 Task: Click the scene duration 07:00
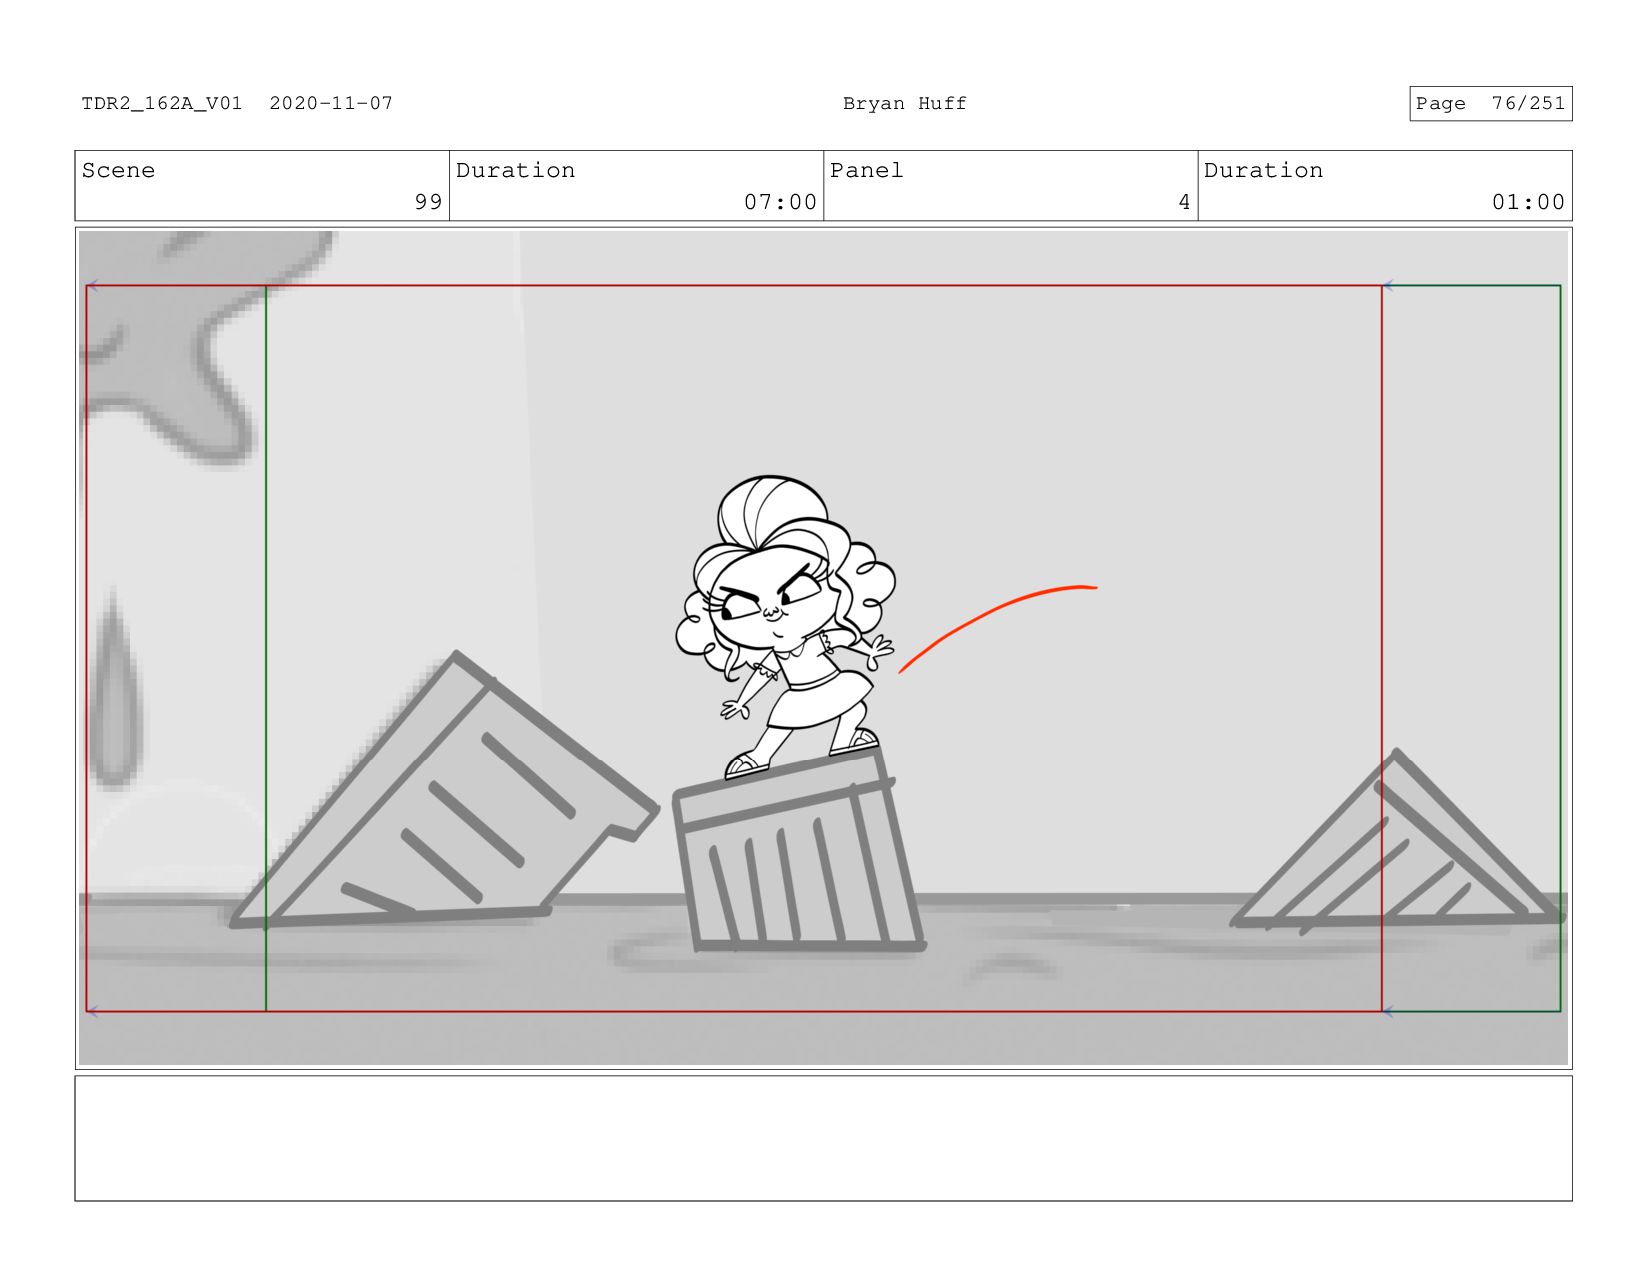tap(780, 202)
